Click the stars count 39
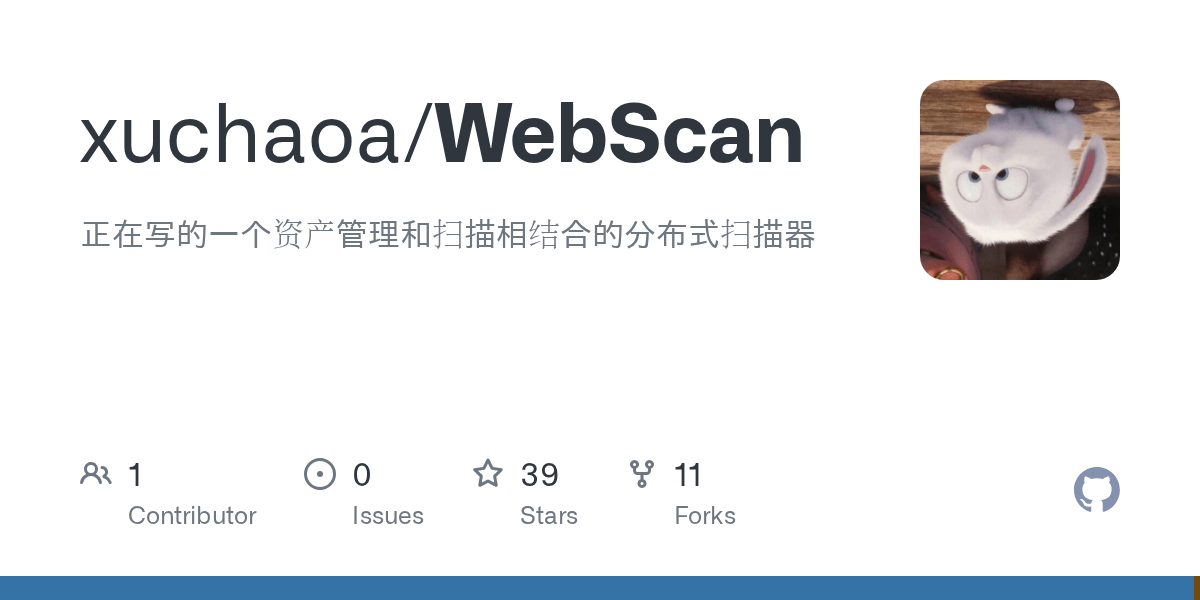 540,475
